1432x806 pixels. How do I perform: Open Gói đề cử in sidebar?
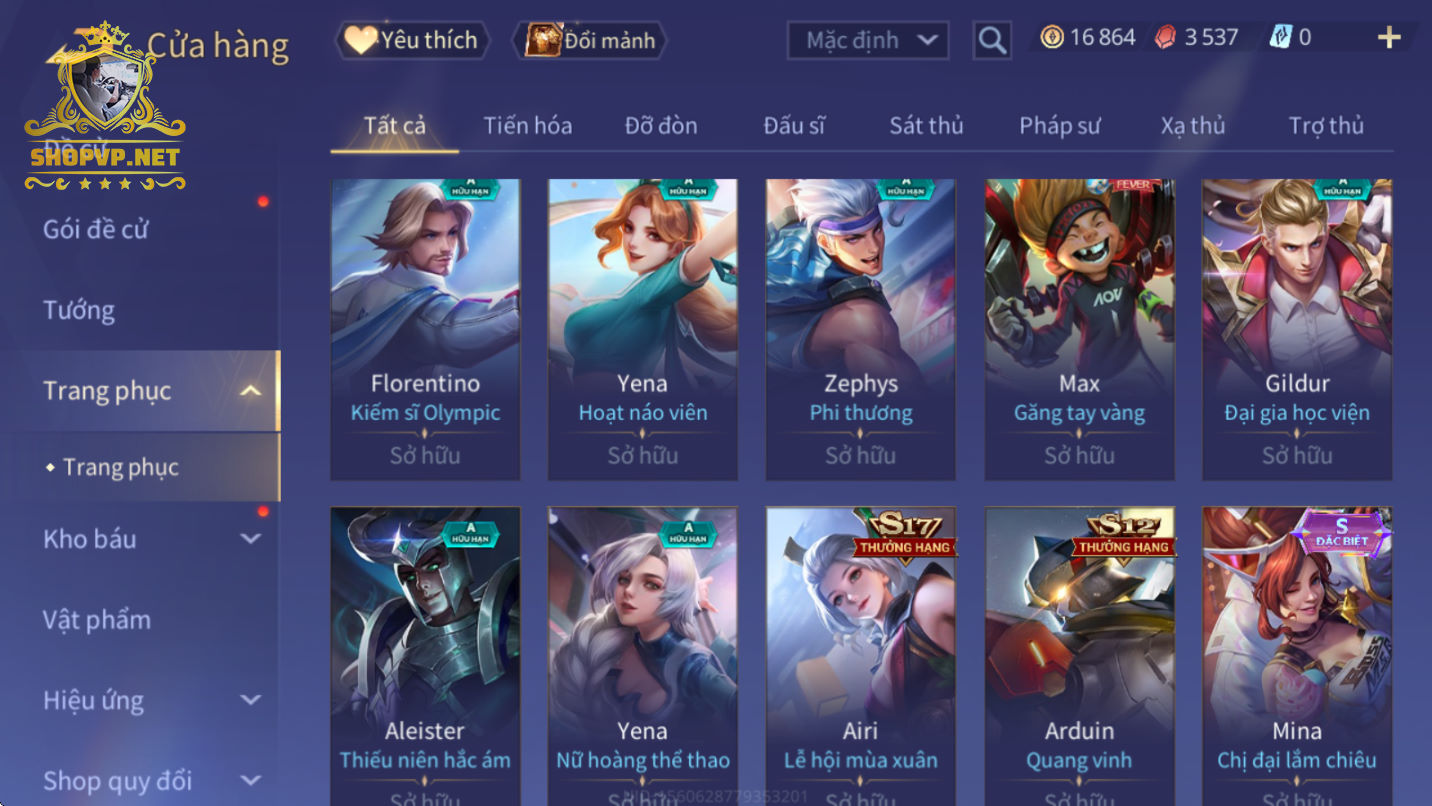(95, 229)
